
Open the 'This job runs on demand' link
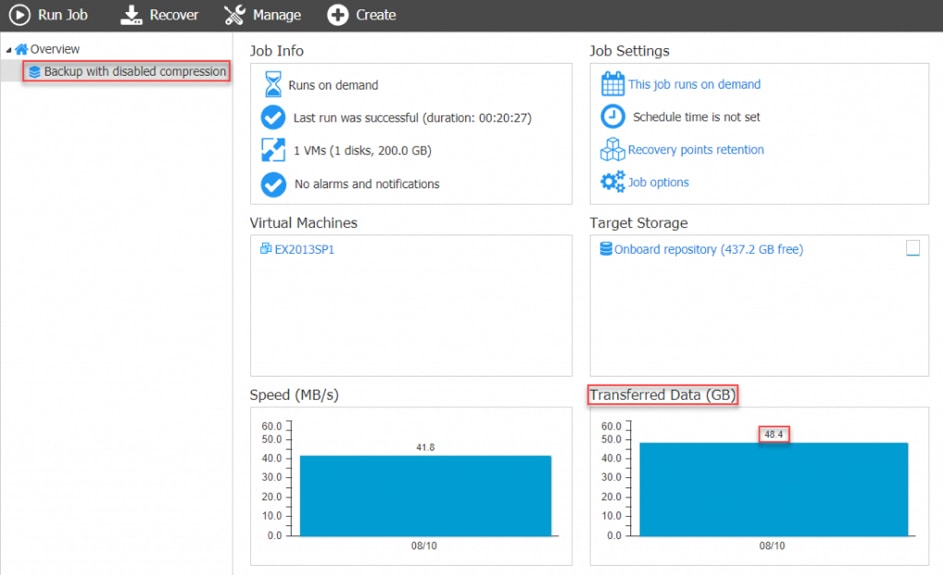point(694,85)
